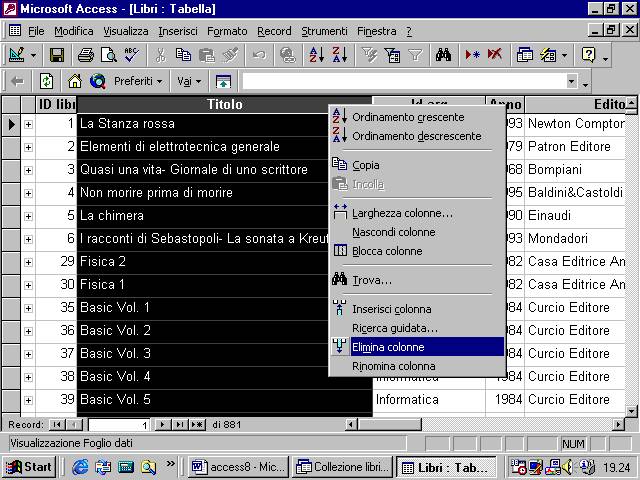Run the spelling check ABC icon
Viewport: 640px width, 480px height.
coord(131,55)
